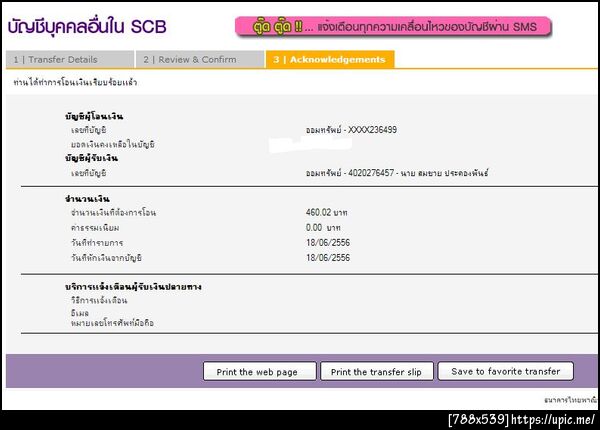Click the 'Print the web page' button
Image resolution: width=600 pixels, height=430 pixels.
click(259, 371)
